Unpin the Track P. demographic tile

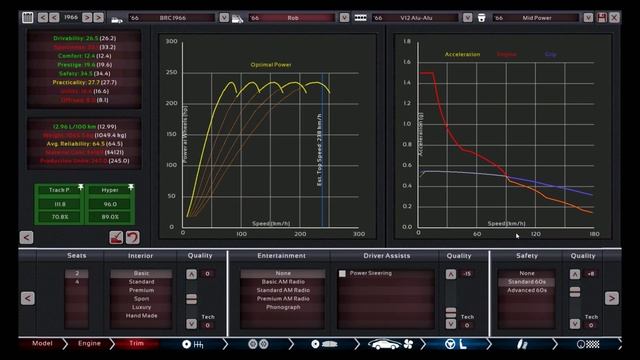coord(81,187)
